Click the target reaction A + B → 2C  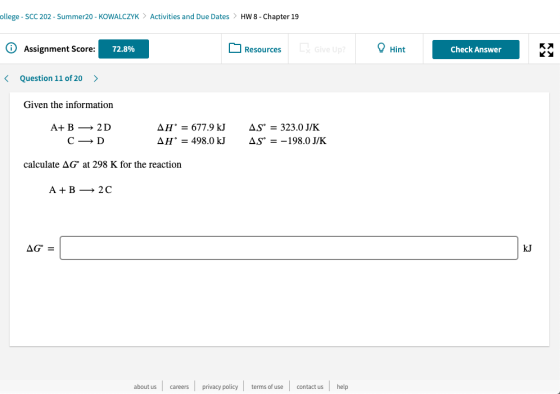pos(80,190)
